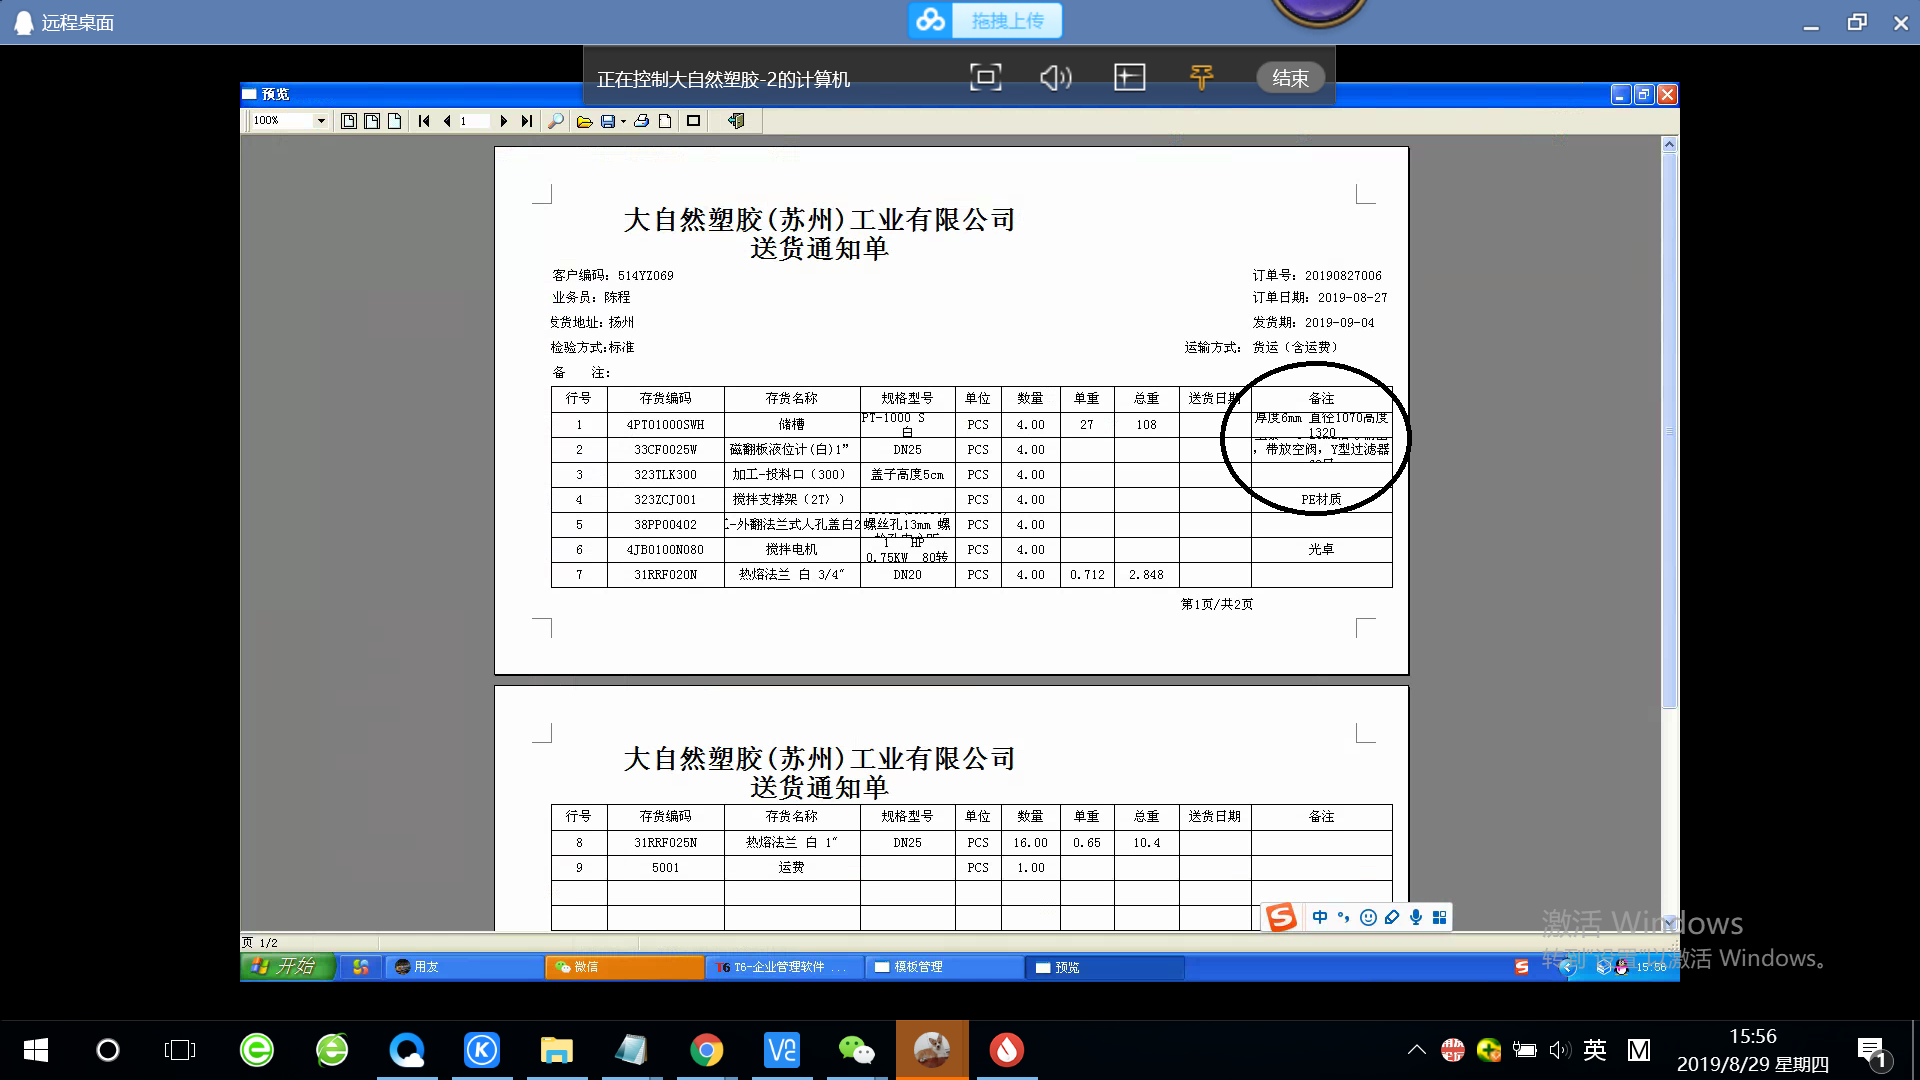1920x1080 pixels.
Task: Expand the XP tray hidden icons arrow
Action: [x=1567, y=967]
